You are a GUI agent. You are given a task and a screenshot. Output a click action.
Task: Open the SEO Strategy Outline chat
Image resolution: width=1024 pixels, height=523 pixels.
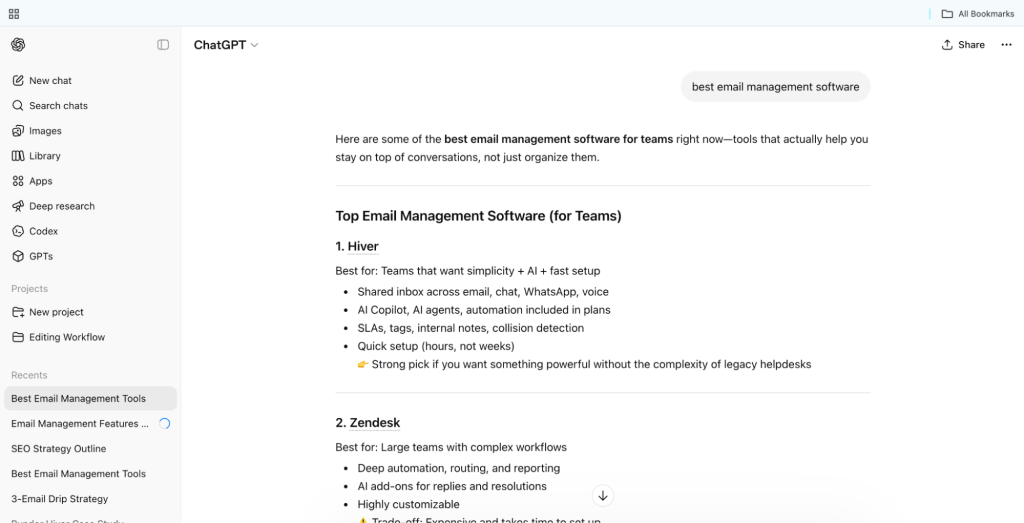pos(90,449)
